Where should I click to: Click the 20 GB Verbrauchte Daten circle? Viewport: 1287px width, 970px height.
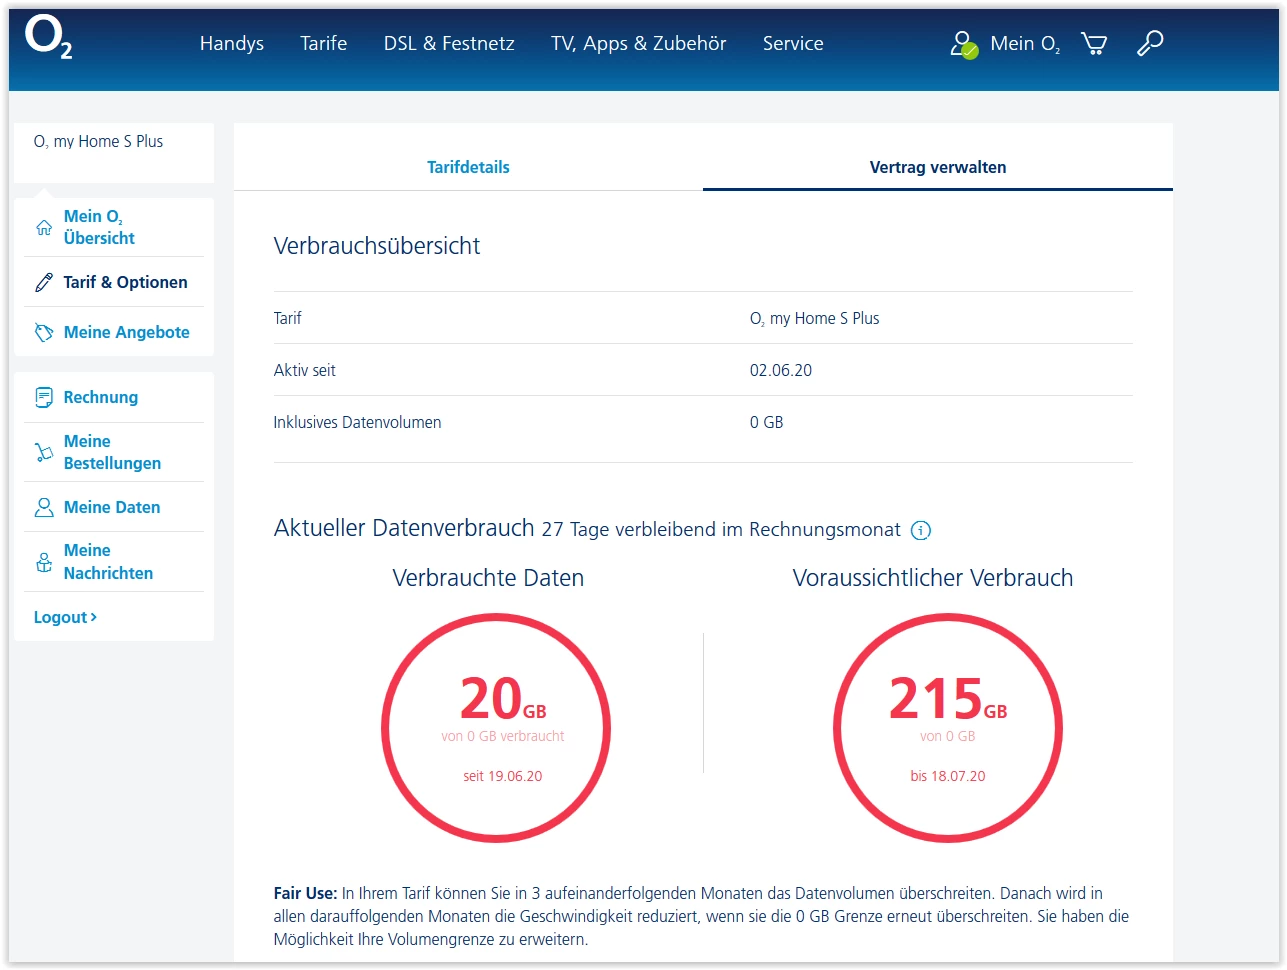pos(496,727)
